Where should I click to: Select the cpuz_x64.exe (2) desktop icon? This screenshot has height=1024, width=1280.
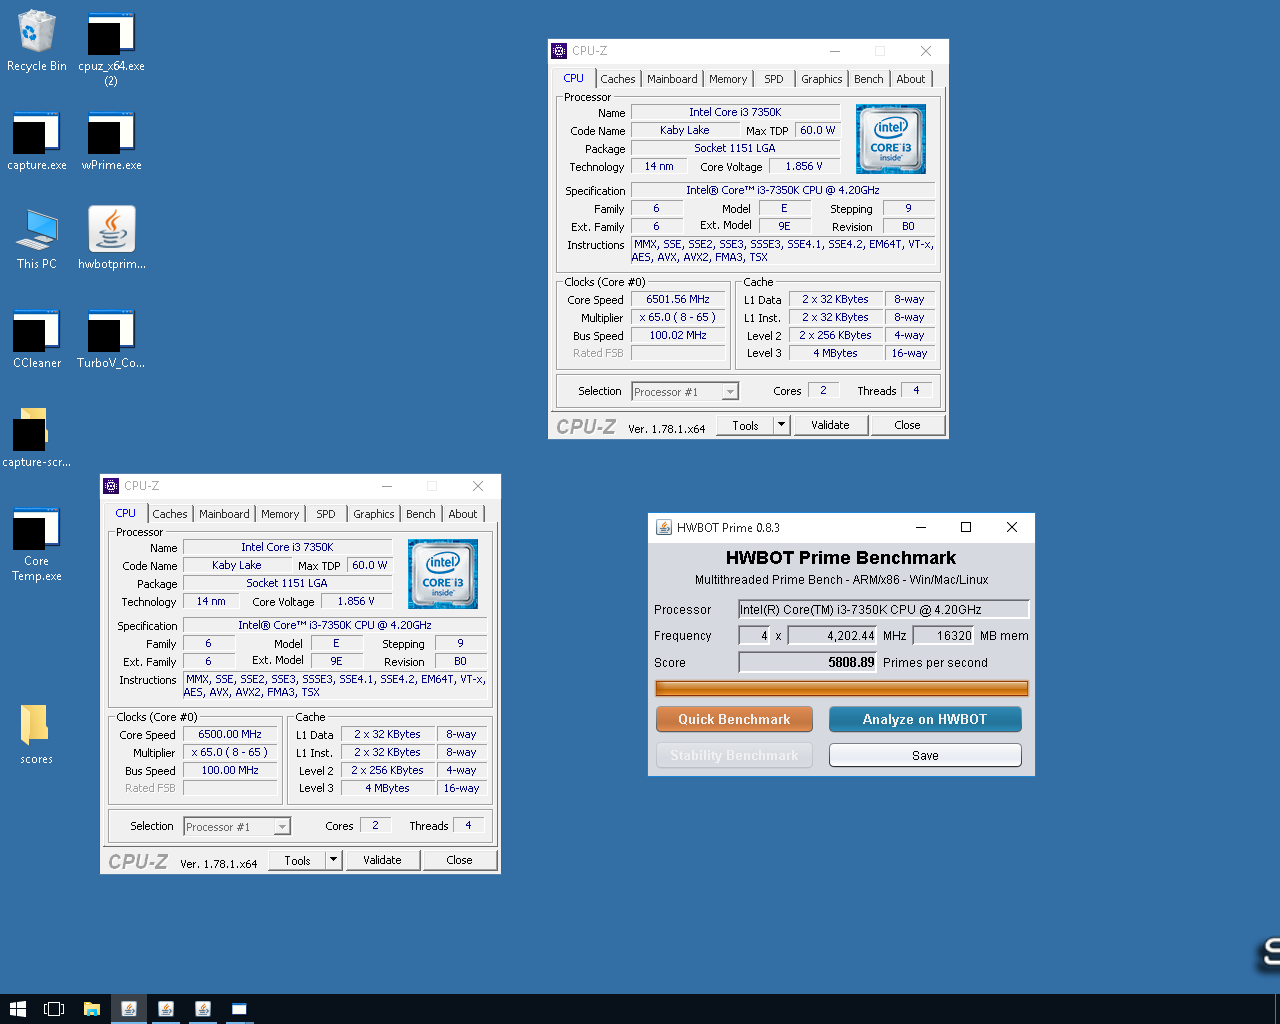pyautogui.click(x=111, y=50)
